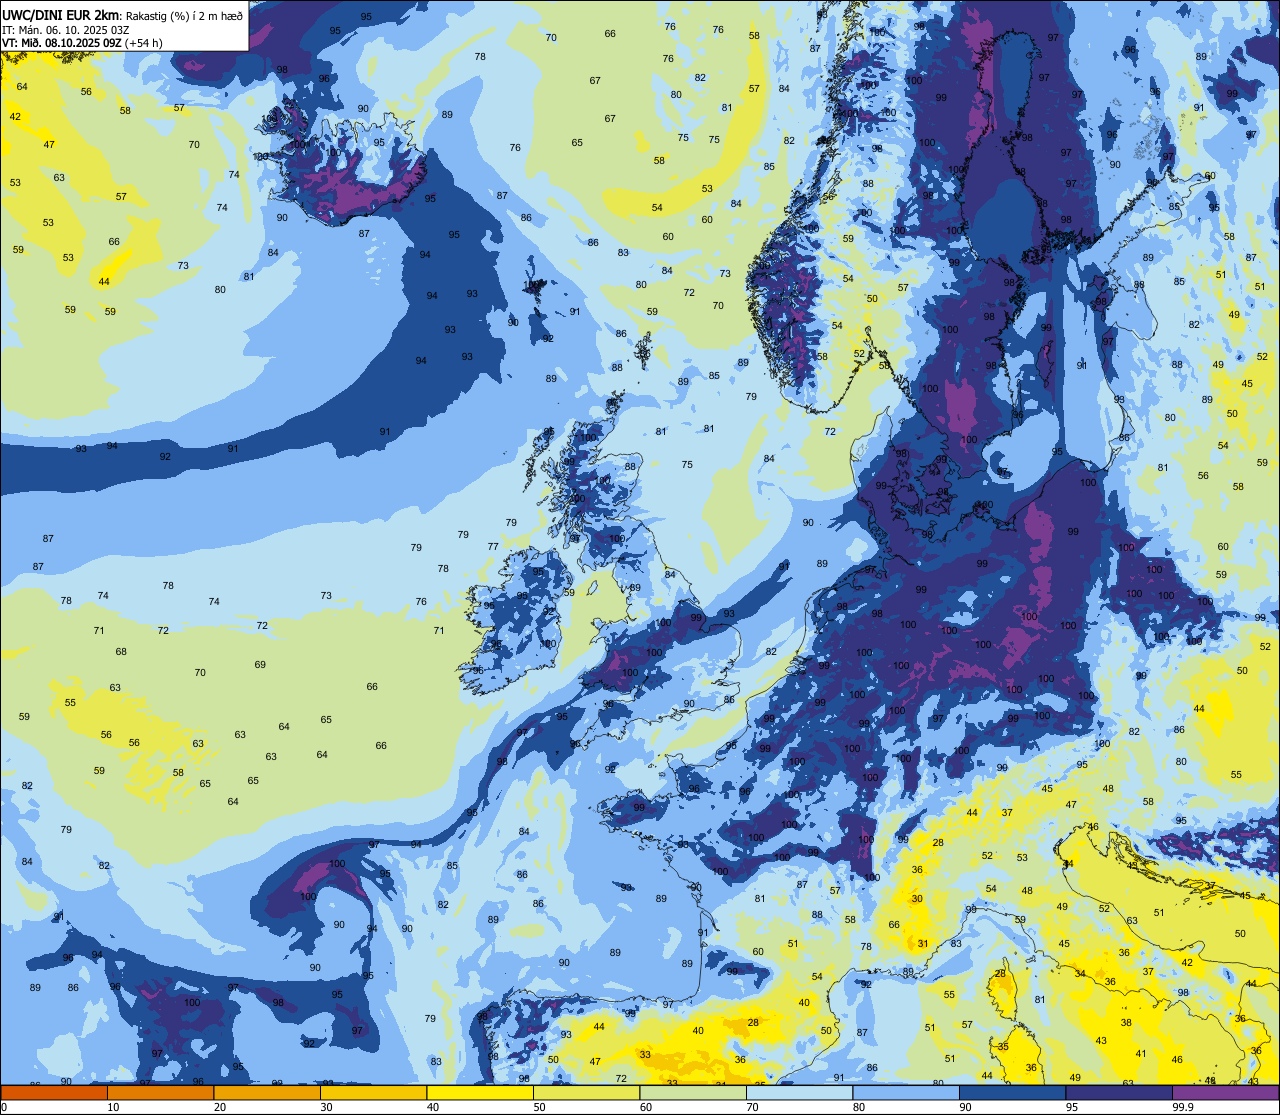Click the legend tick label '50'
Viewport: 1280px width, 1115px height.
pos(539,1106)
